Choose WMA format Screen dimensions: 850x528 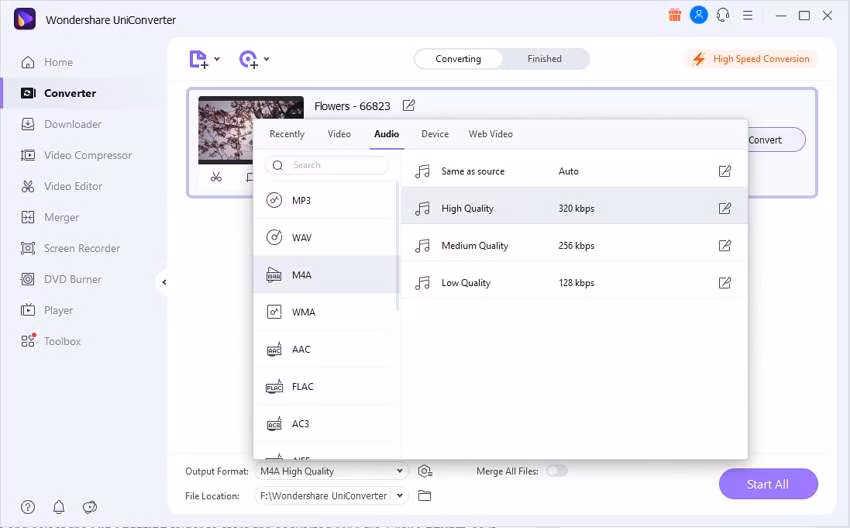326,312
